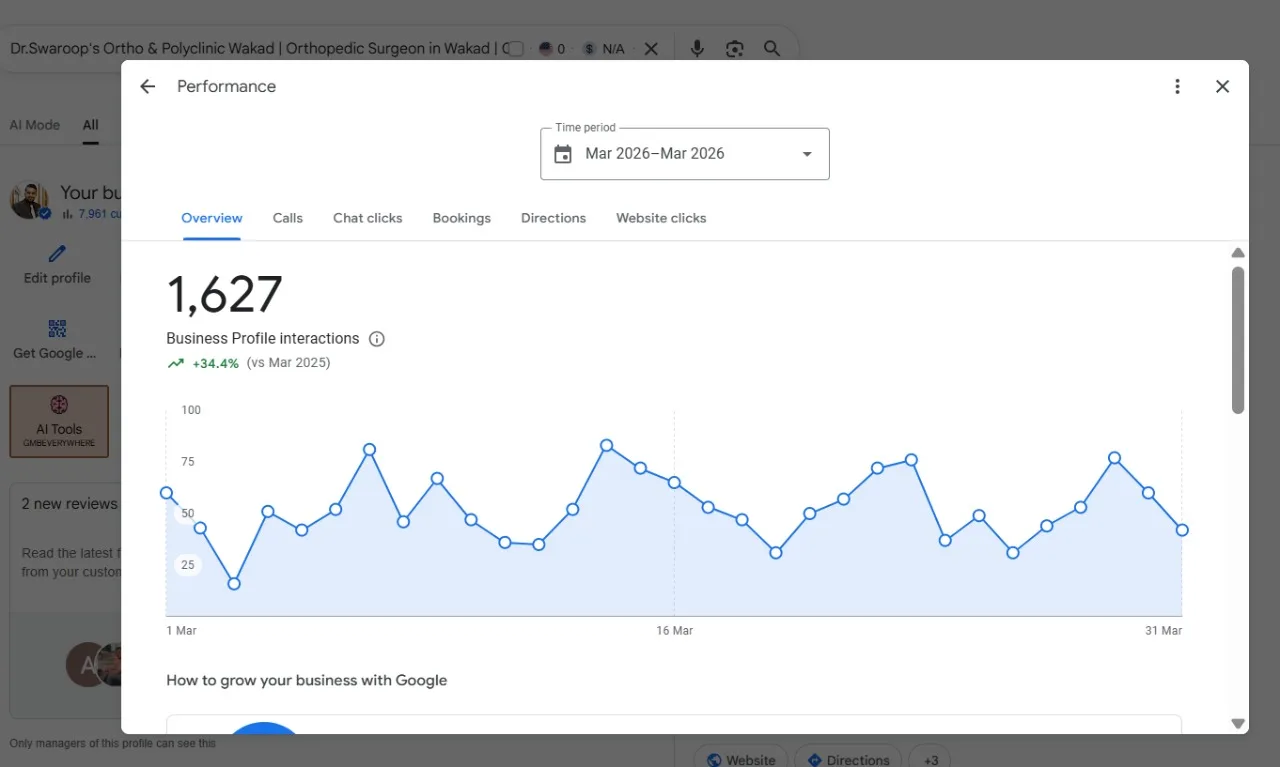The image size is (1280, 767).
Task: Click the calendar icon in Time period
Action: coord(563,154)
